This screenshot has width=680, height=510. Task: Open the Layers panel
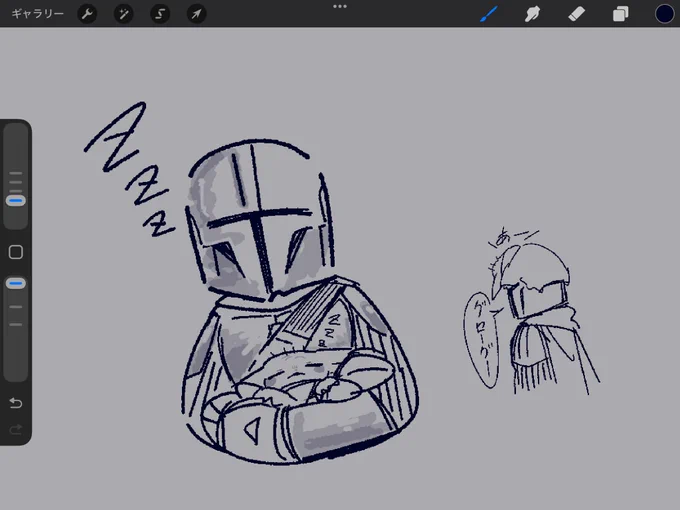(621, 14)
